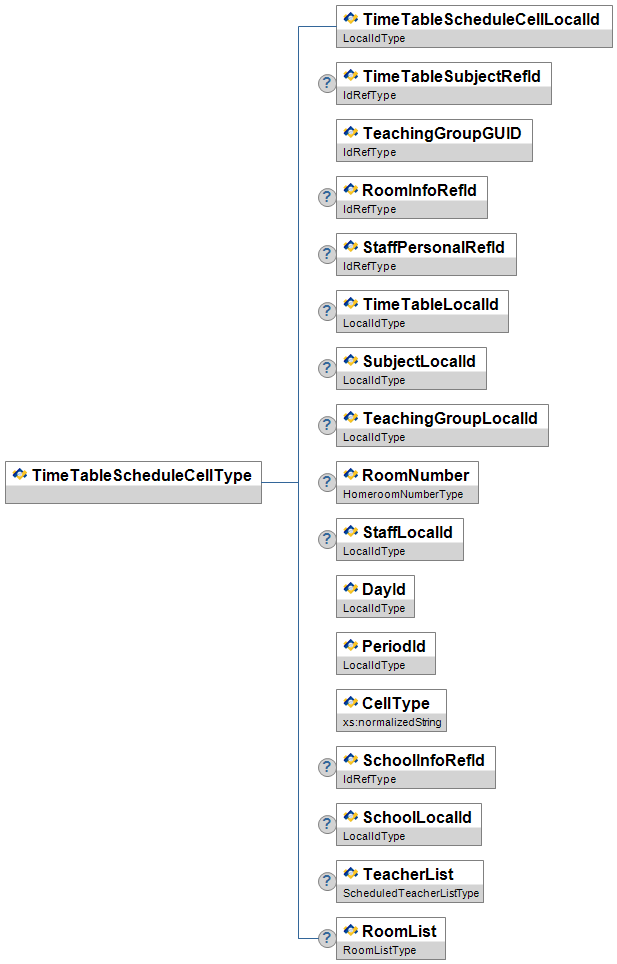Click the question mark next to StaffLocalId
Viewport: 617px width, 964px height.
(x=326, y=540)
